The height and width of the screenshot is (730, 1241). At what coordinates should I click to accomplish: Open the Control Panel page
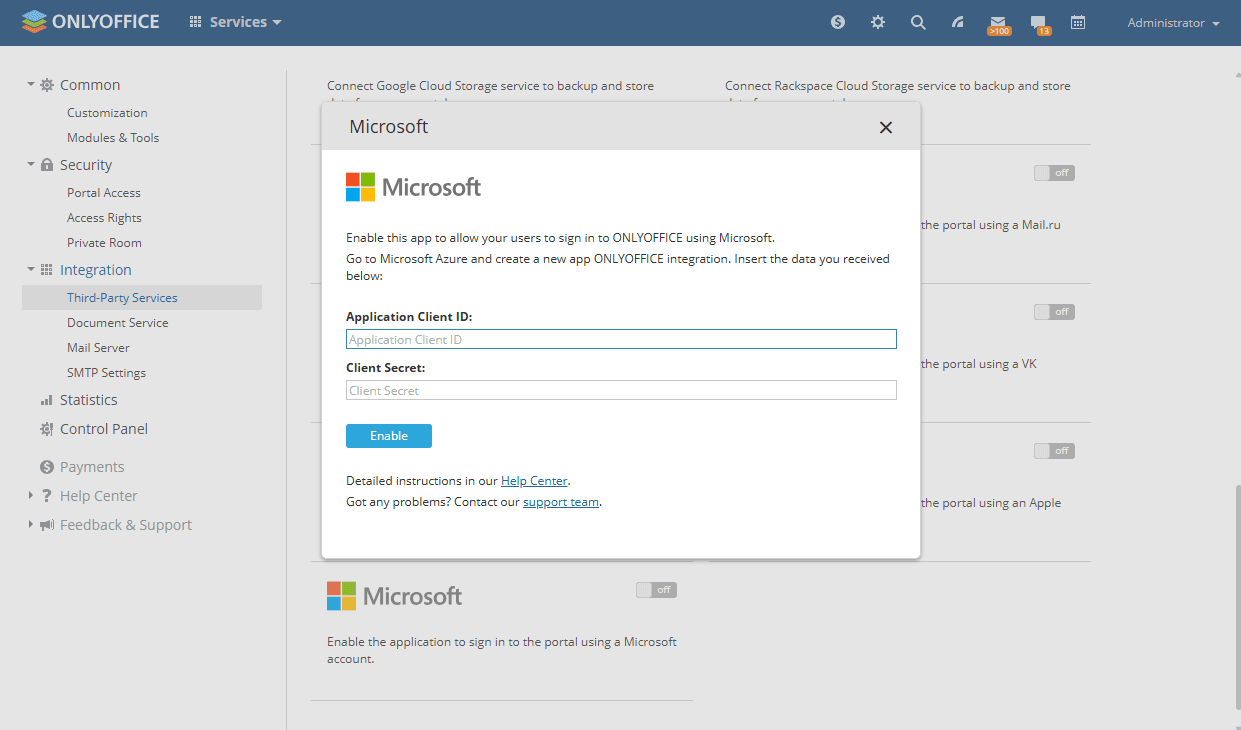click(x=104, y=429)
